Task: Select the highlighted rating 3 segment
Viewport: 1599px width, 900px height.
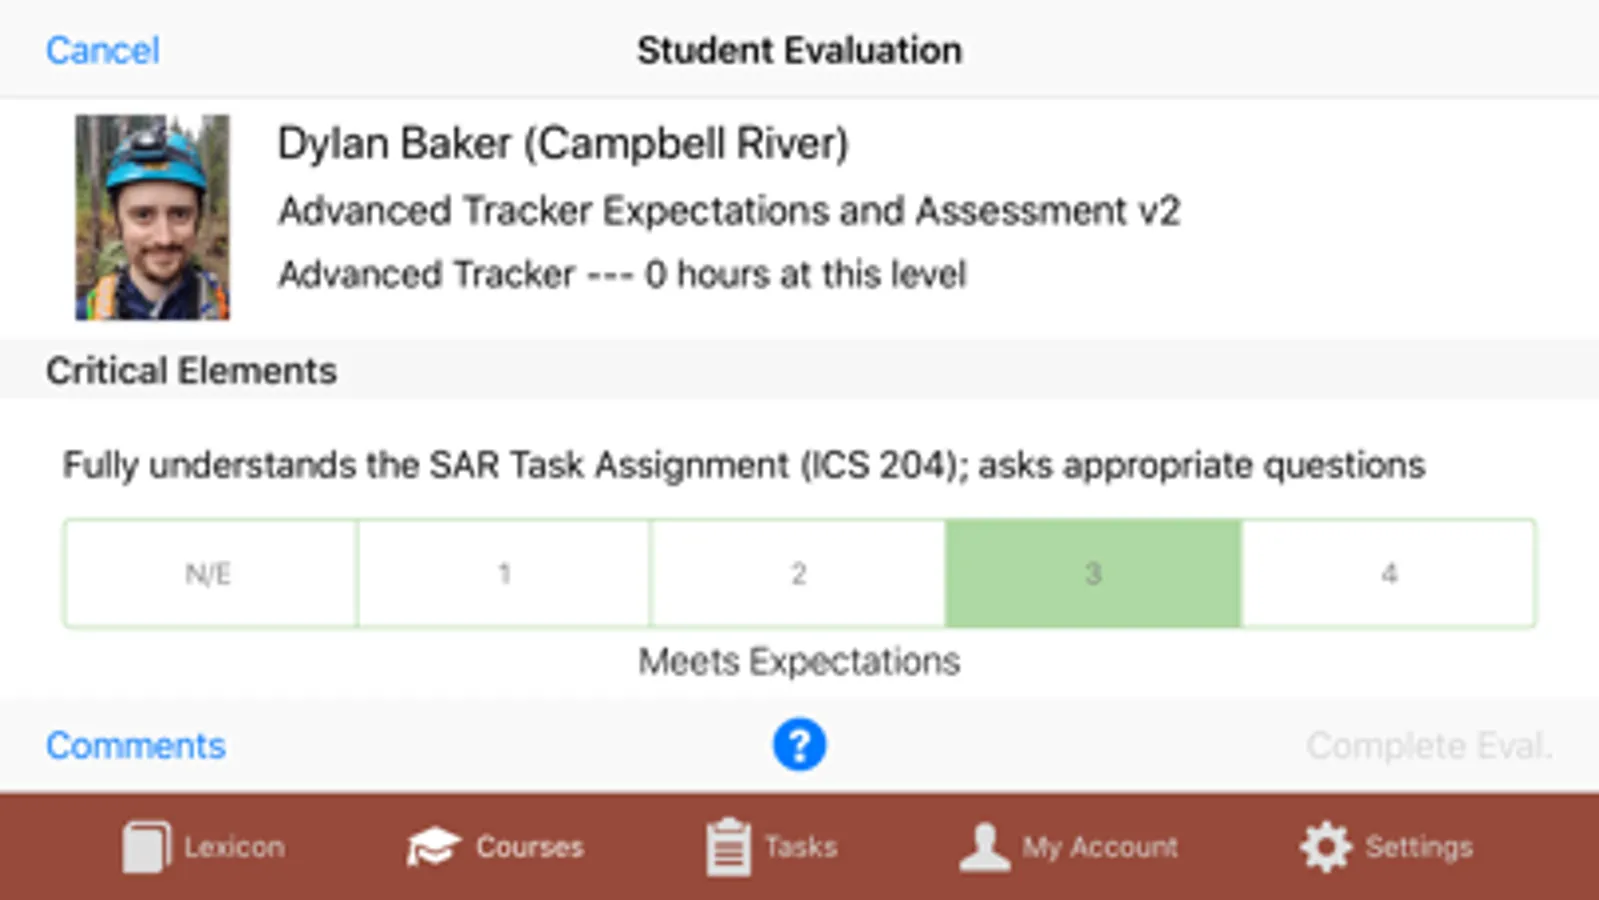Action: pos(1093,573)
